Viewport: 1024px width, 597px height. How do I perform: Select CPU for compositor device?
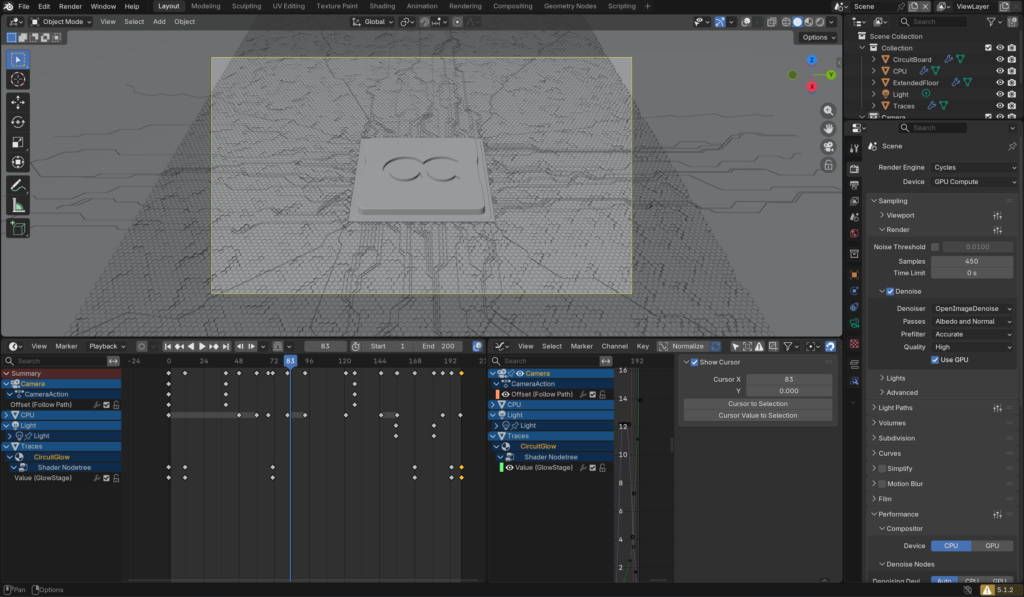click(x=951, y=546)
